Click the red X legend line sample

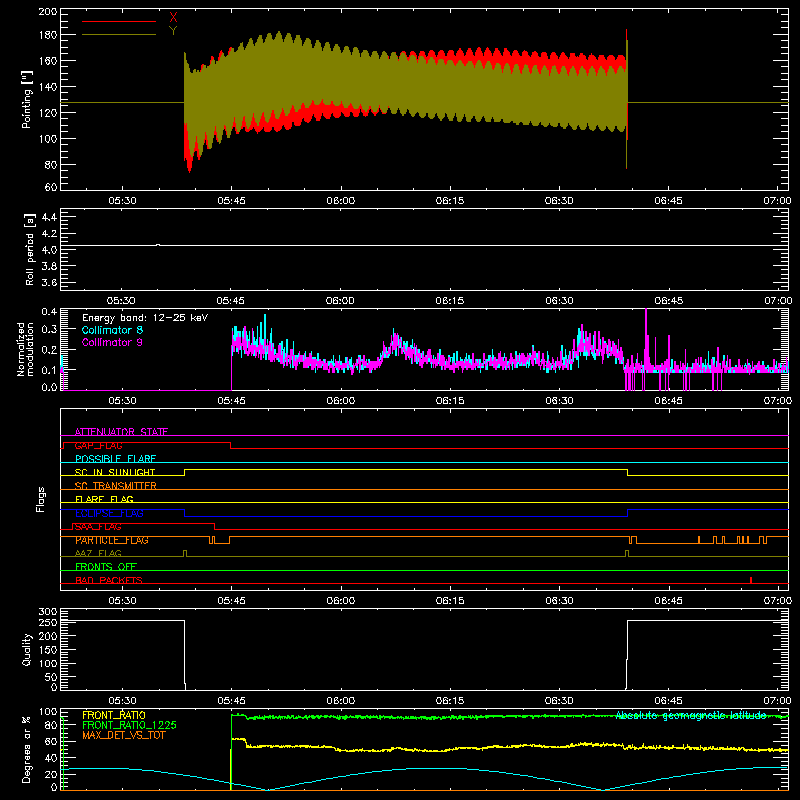(119, 21)
